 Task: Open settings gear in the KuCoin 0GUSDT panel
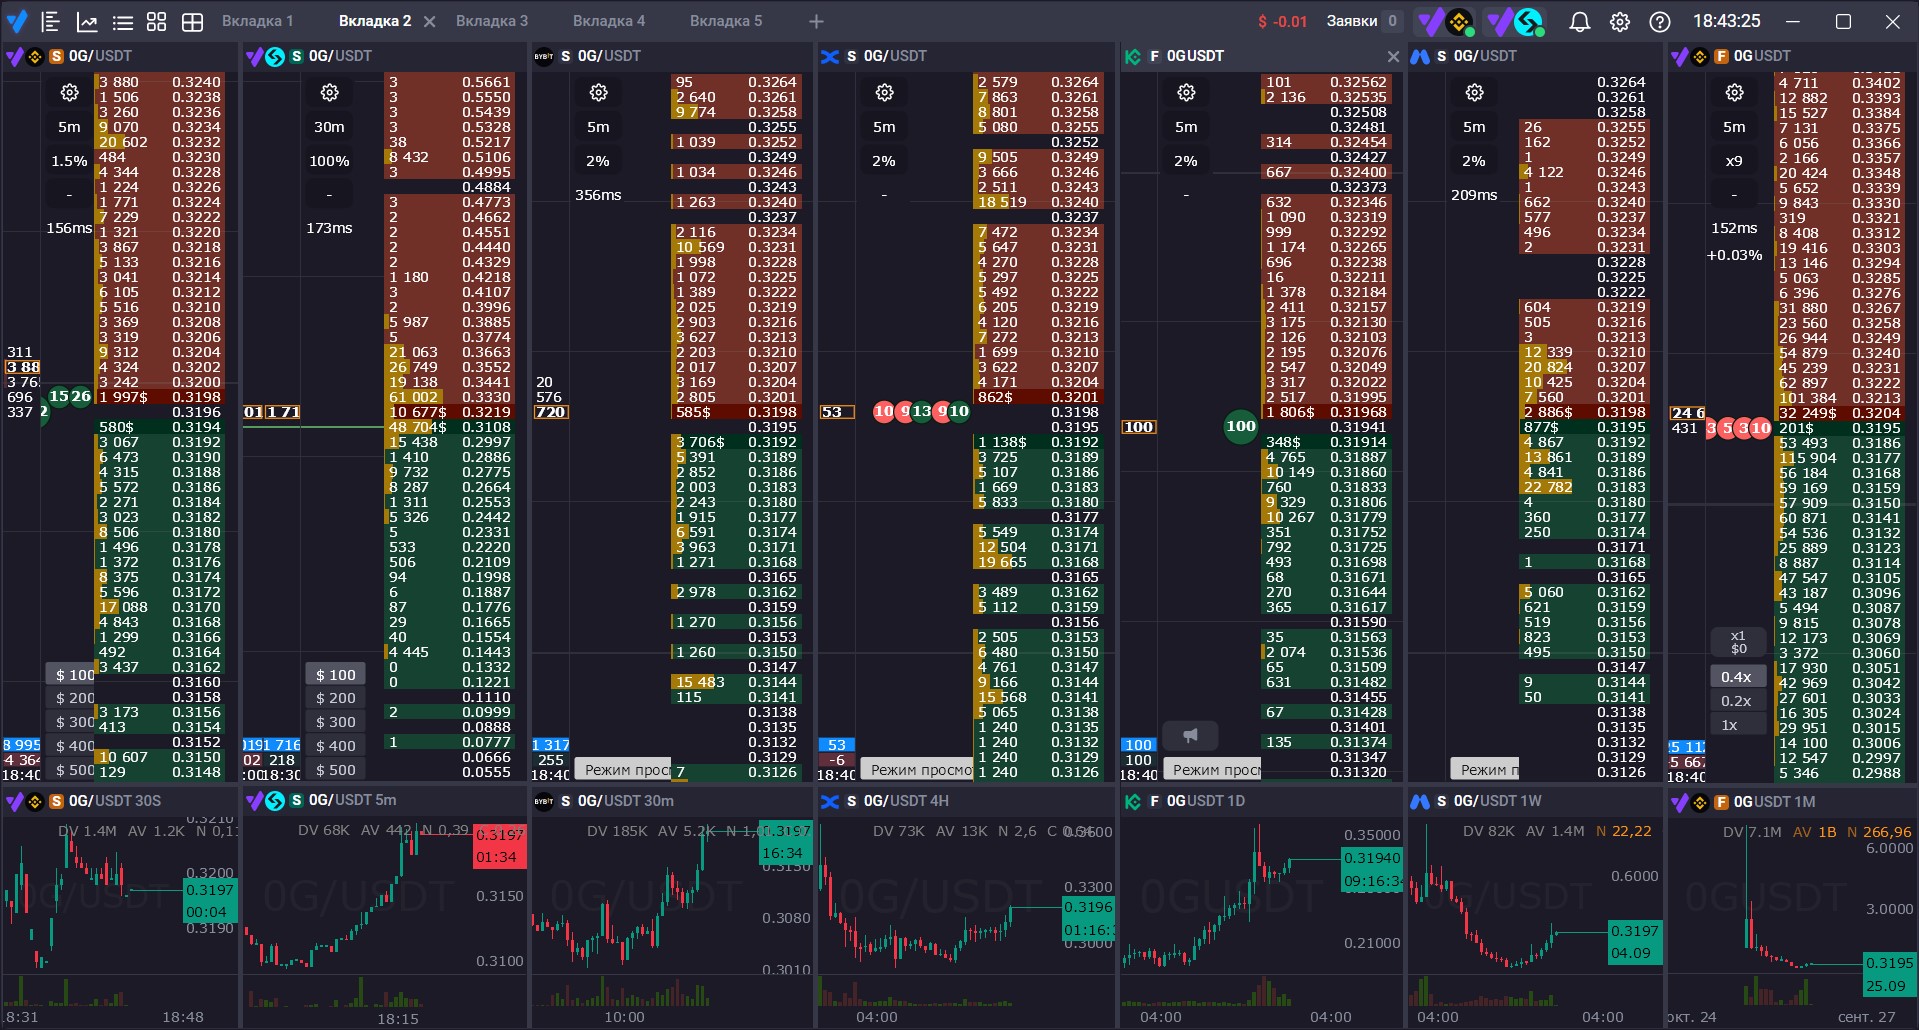[x=1186, y=93]
